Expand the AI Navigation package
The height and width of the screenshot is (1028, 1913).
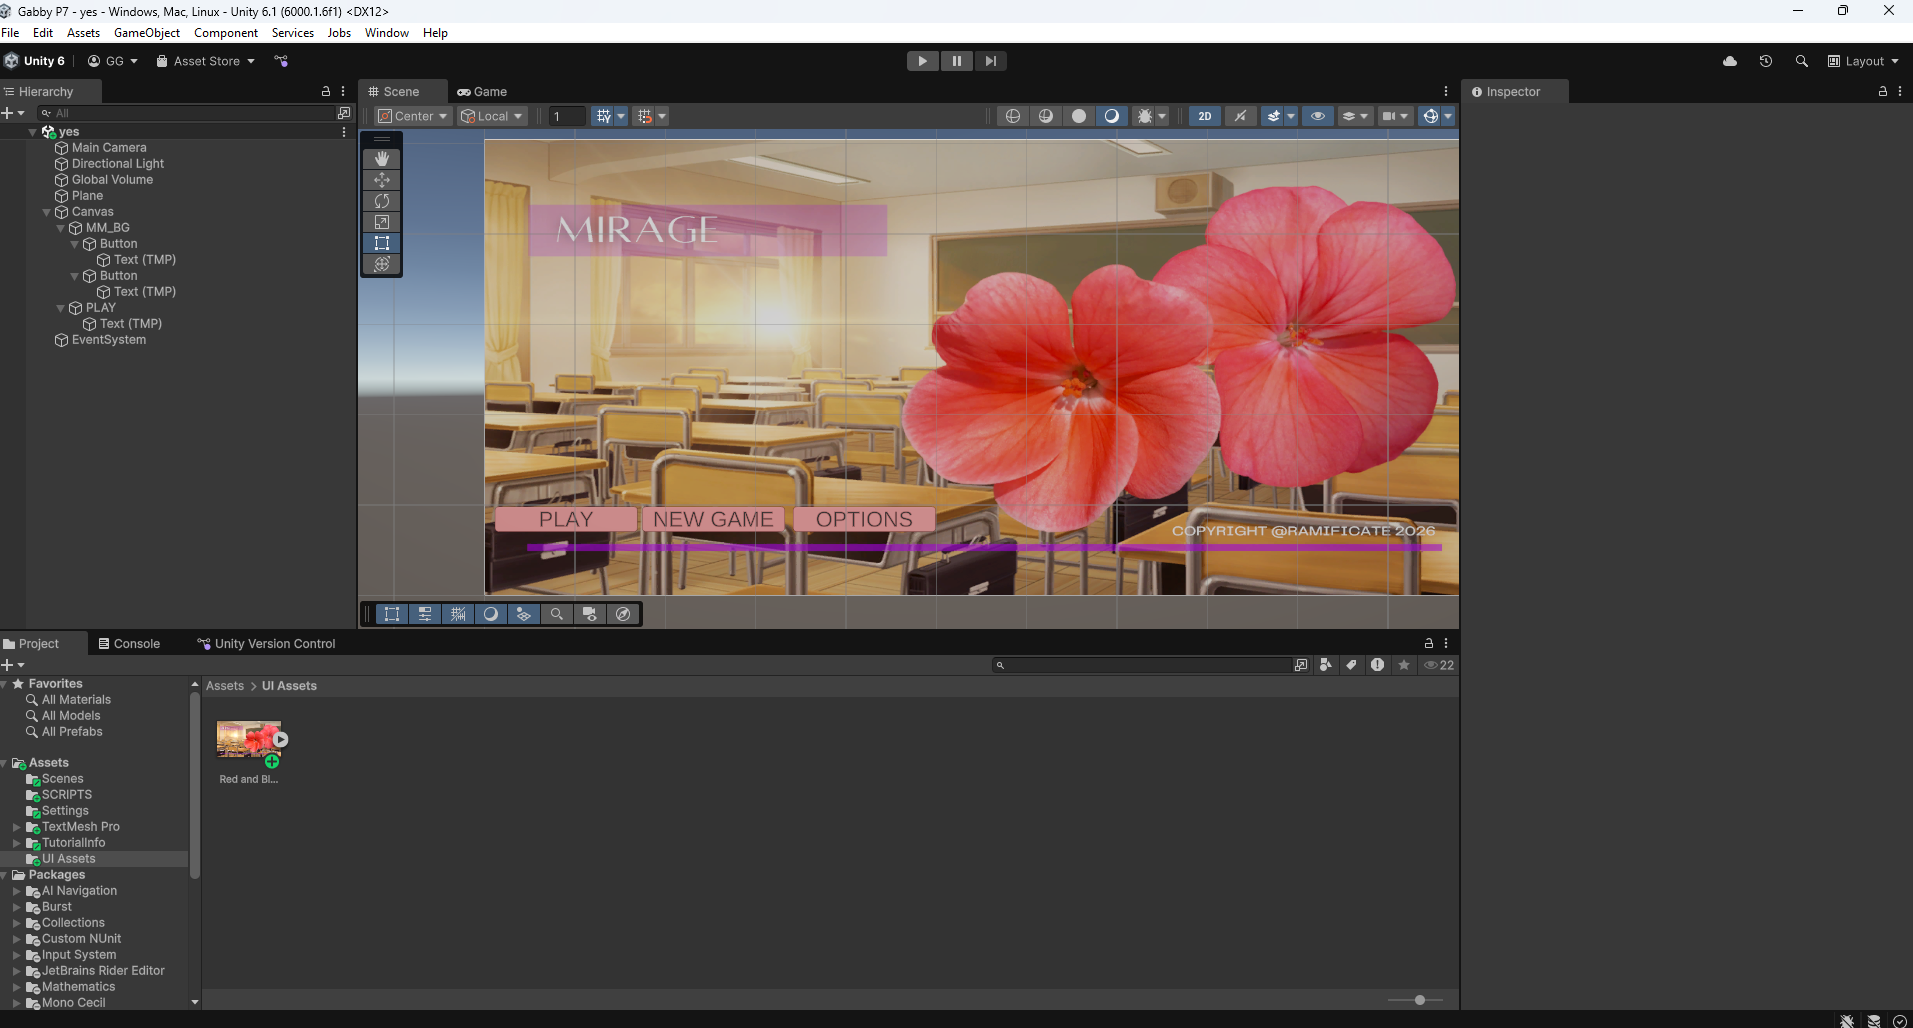point(17,891)
